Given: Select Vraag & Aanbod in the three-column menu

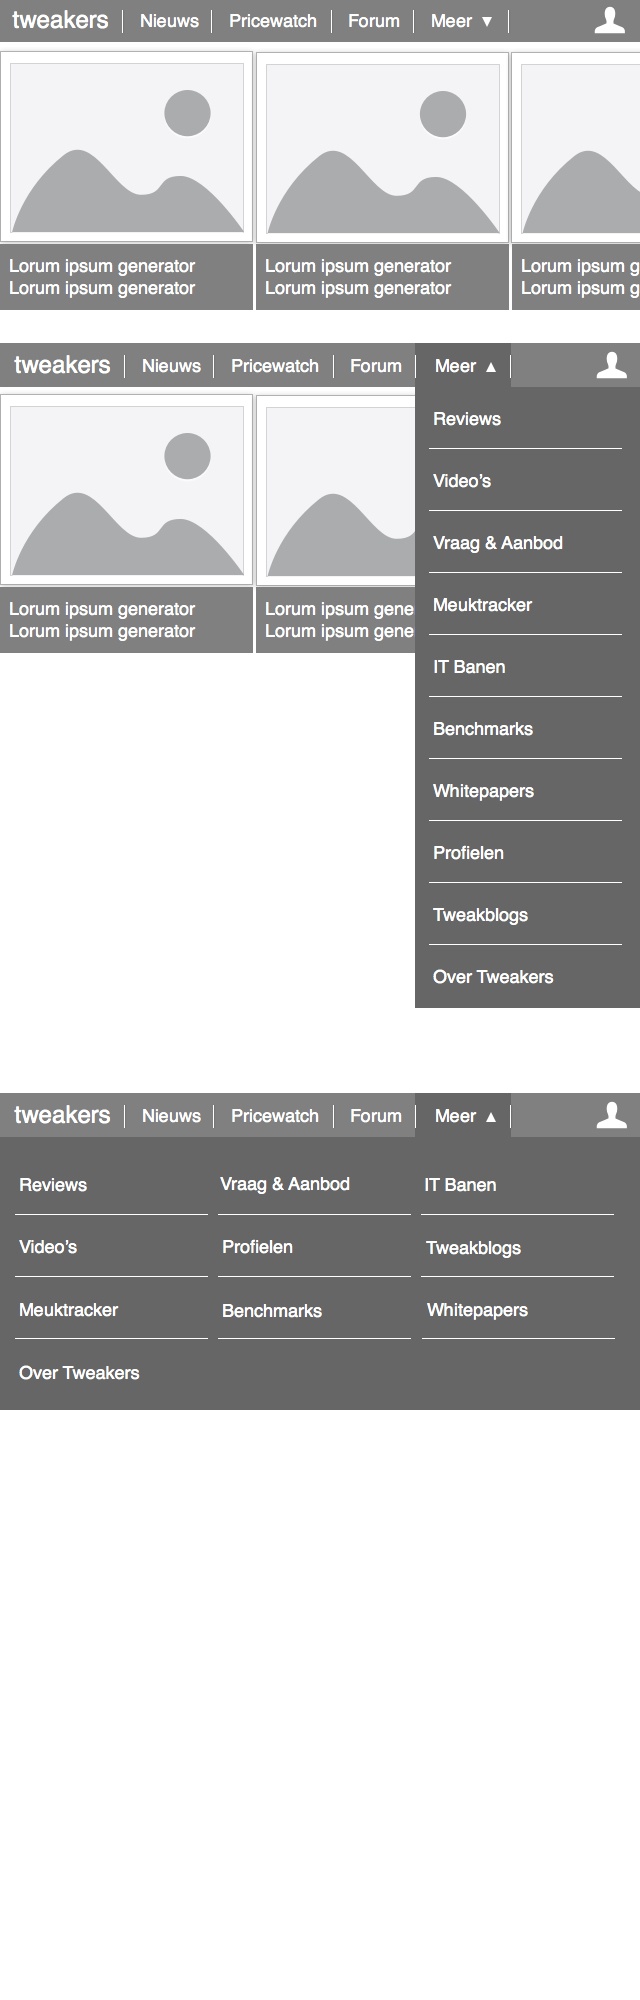Looking at the screenshot, I should (285, 1184).
